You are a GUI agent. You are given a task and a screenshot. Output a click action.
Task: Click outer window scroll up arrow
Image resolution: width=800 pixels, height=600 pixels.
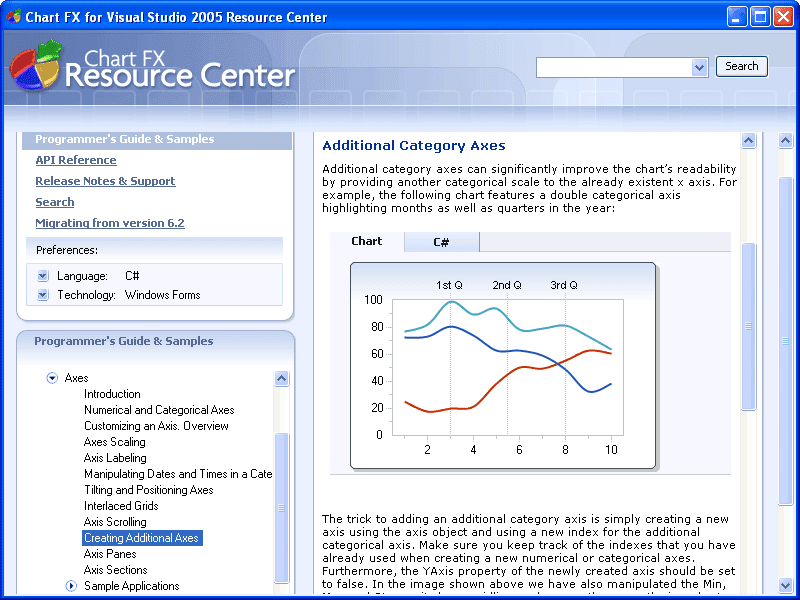point(786,140)
